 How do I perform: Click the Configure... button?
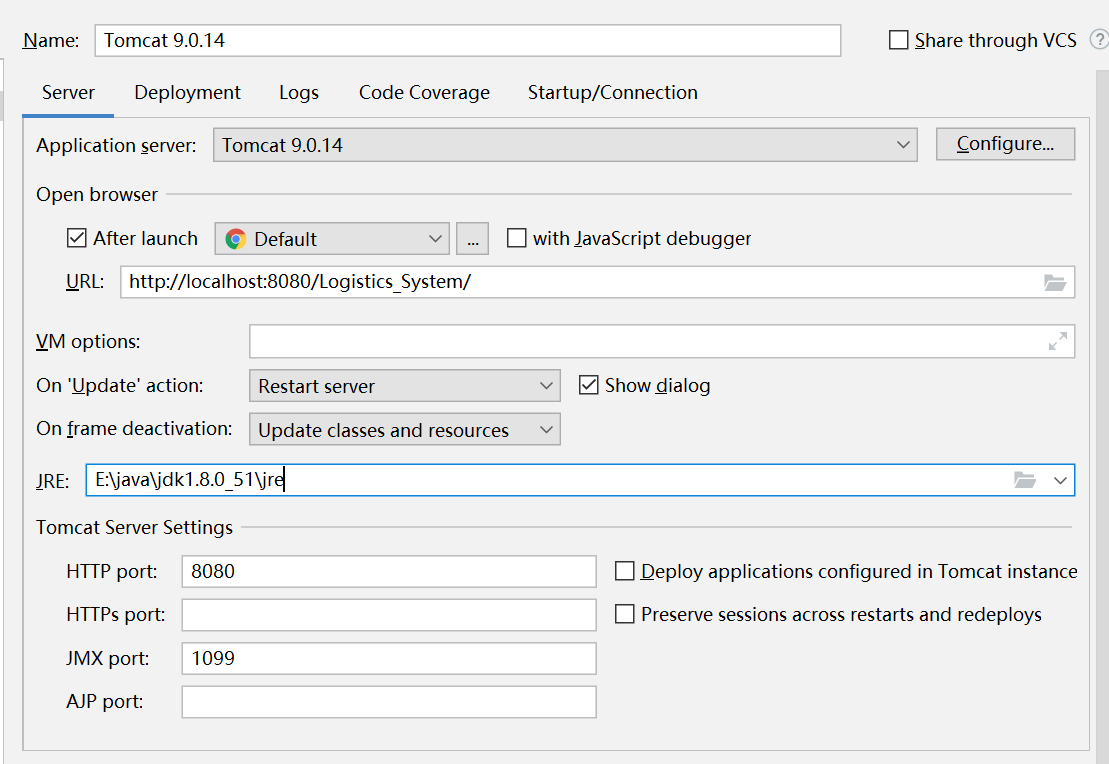1005,144
